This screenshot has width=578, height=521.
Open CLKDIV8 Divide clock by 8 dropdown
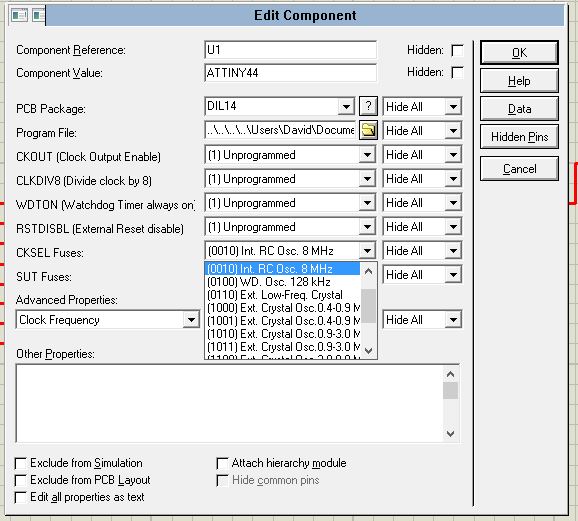click(x=367, y=179)
